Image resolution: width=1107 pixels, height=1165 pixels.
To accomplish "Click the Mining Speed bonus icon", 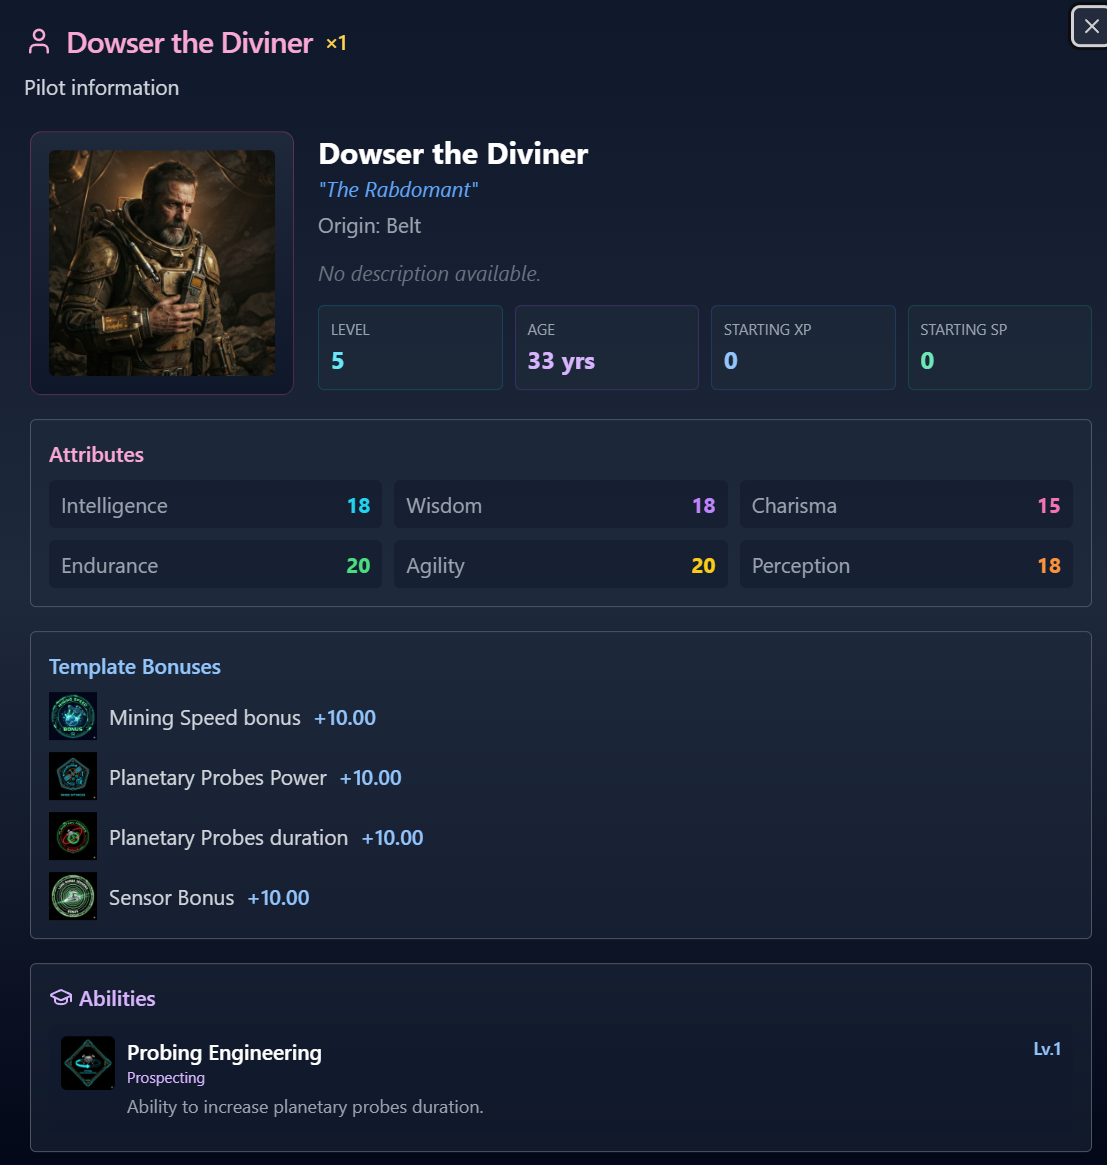I will (x=73, y=716).
